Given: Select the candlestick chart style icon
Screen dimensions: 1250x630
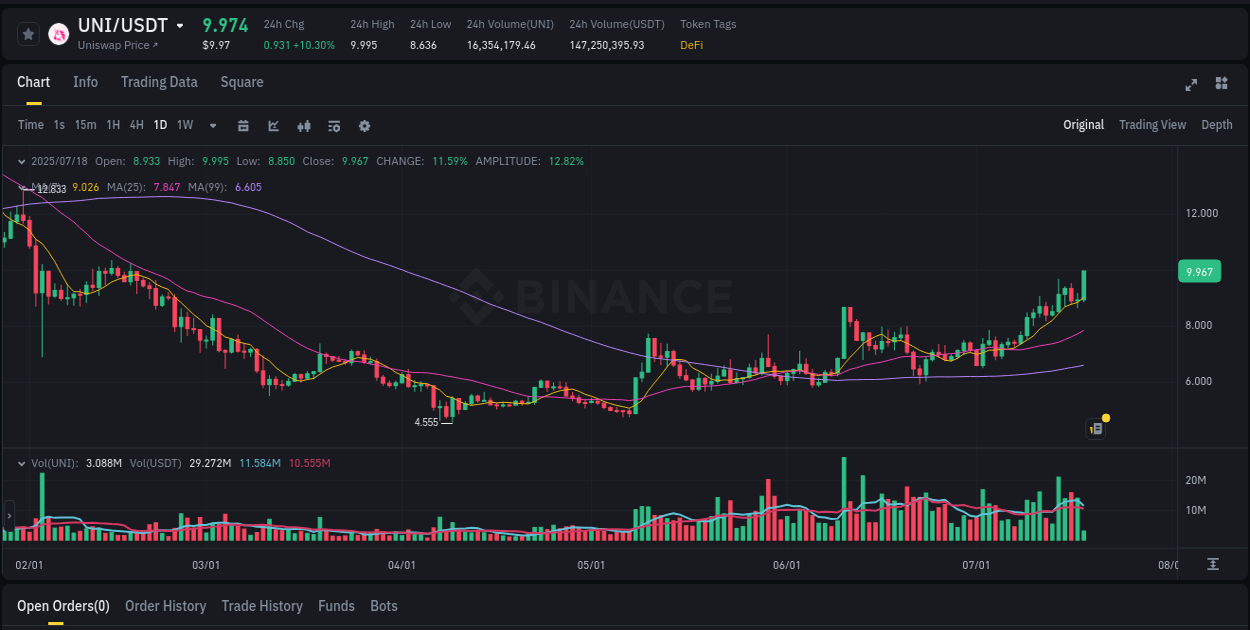Looking at the screenshot, I should pos(303,125).
